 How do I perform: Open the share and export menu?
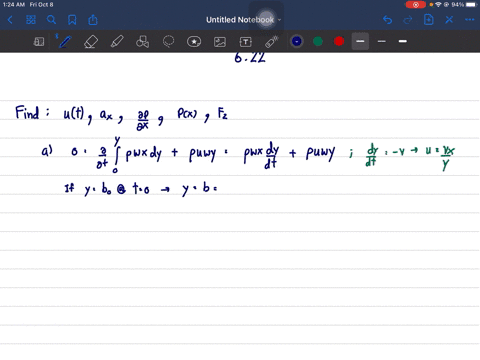click(93, 20)
